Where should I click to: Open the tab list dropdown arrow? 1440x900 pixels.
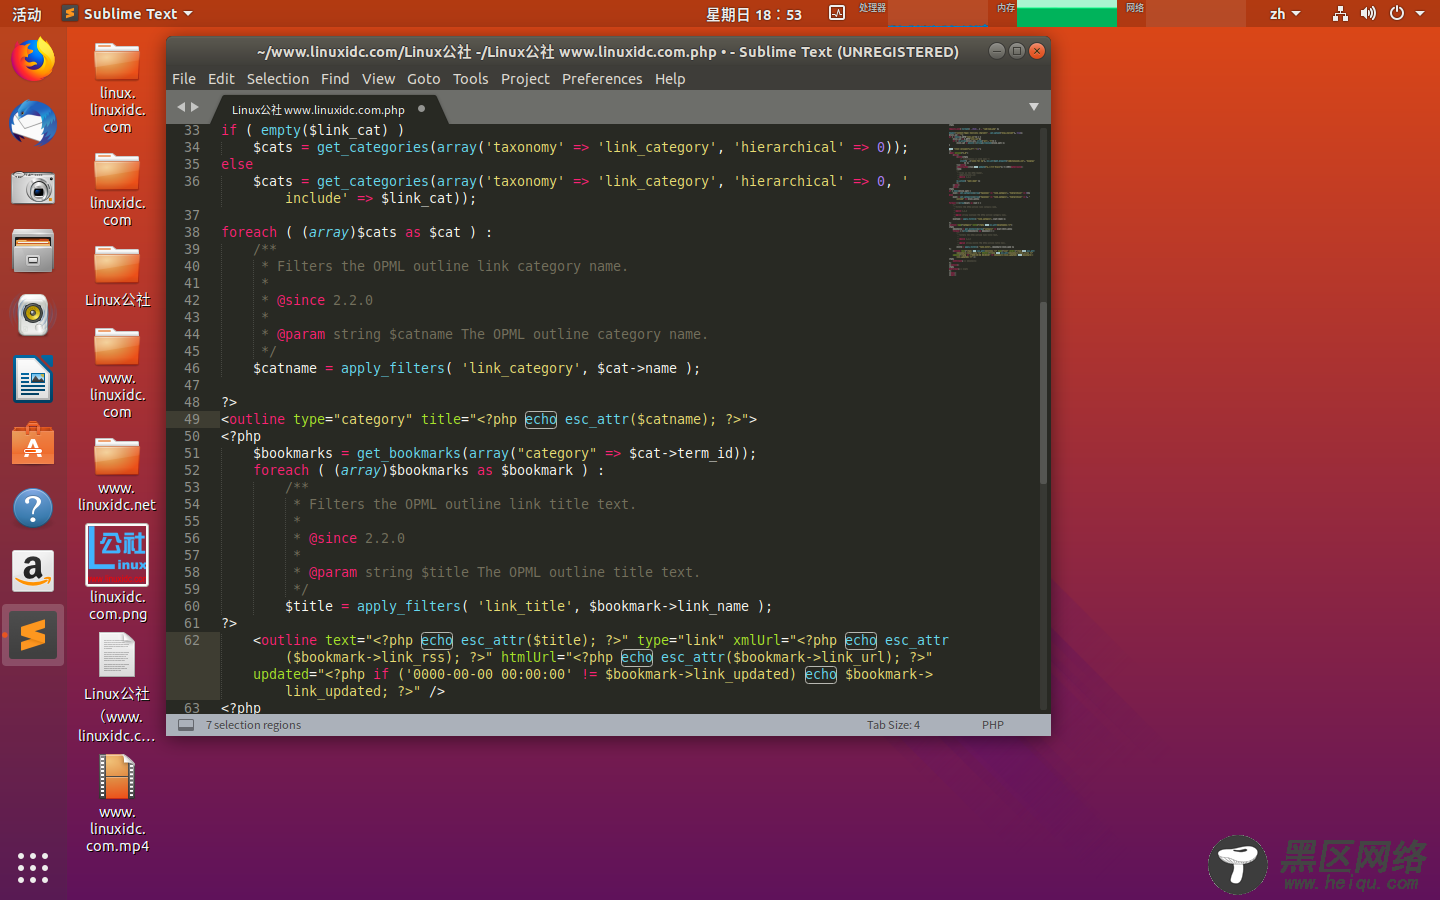[x=1034, y=107]
